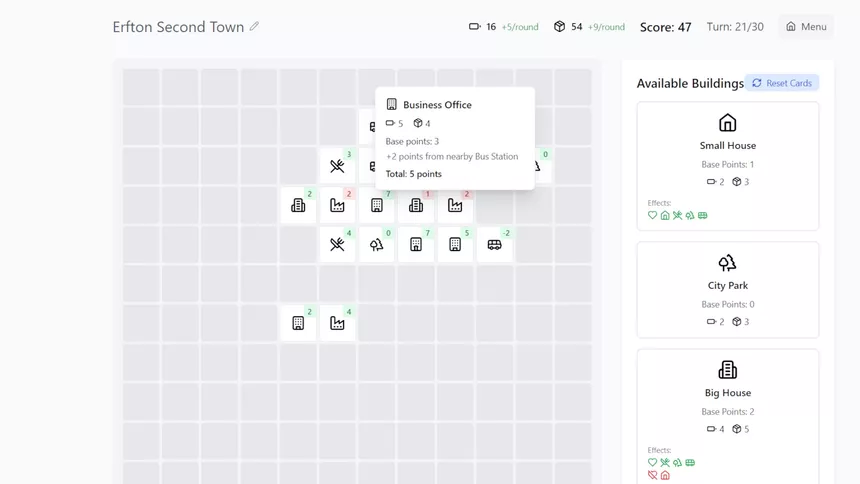The image size is (860, 484).
Task: Open the Menu button
Action: pyautogui.click(x=806, y=26)
